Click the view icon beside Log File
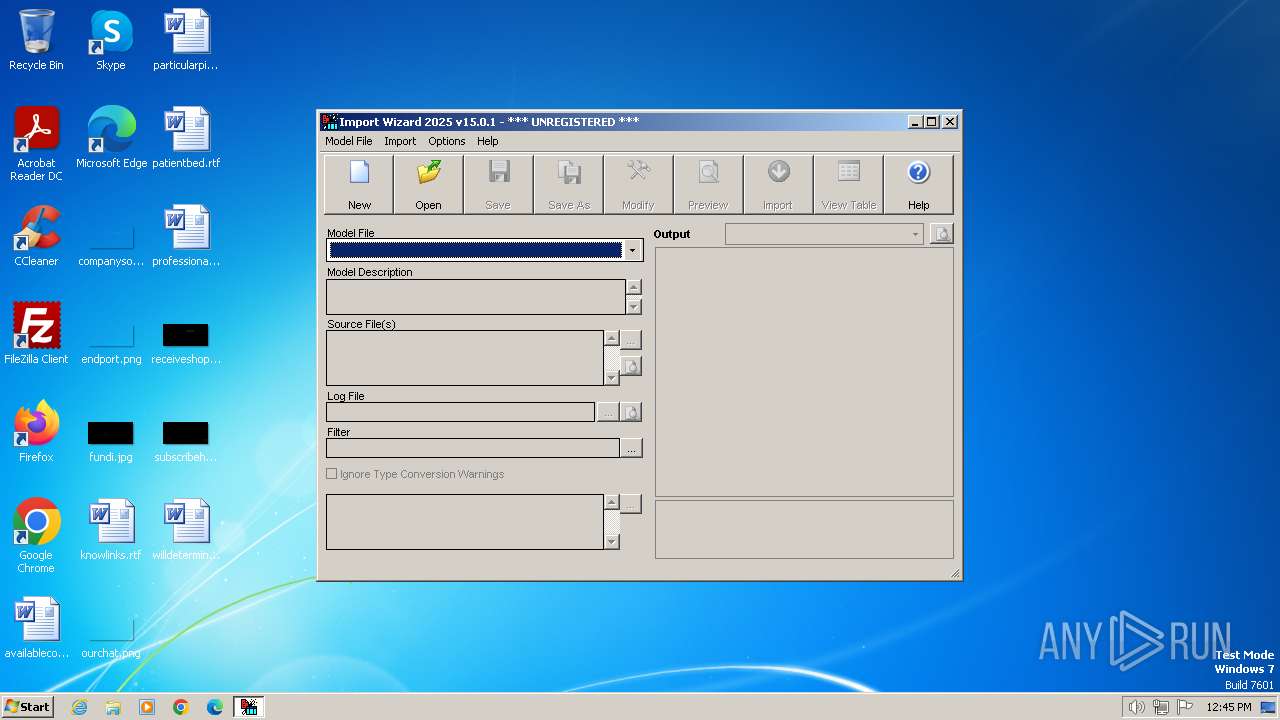Image resolution: width=1280 pixels, height=720 pixels. pos(631,412)
